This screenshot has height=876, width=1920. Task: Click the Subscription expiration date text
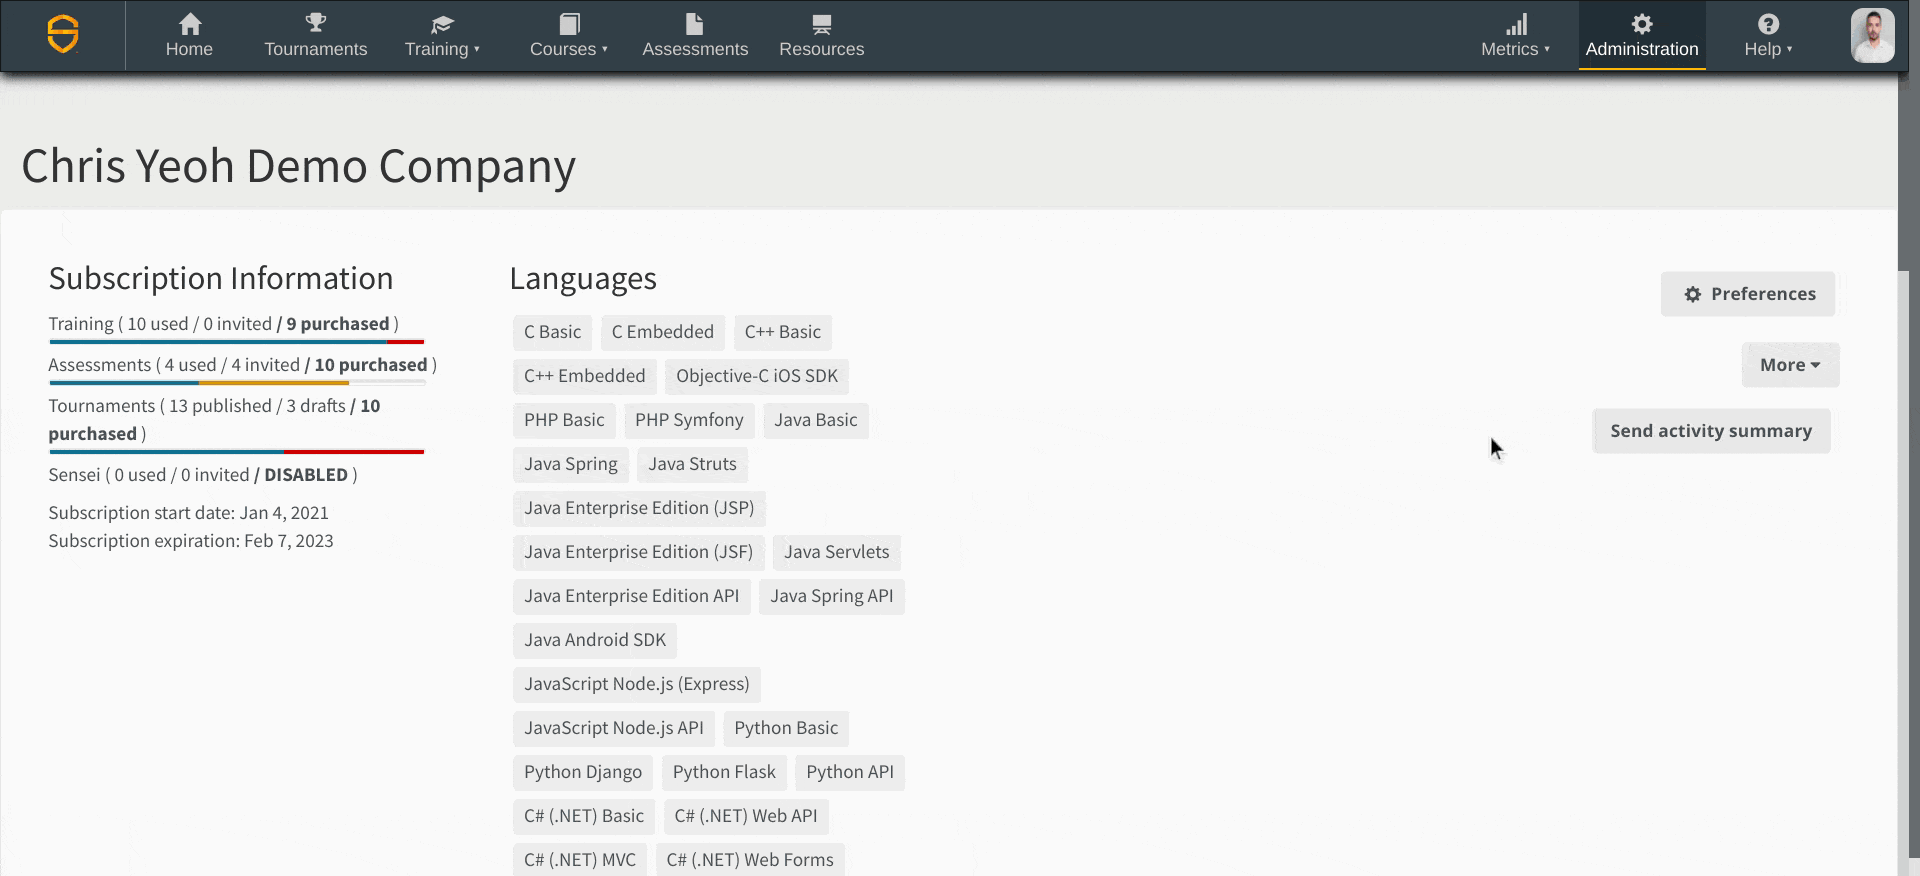pyautogui.click(x=191, y=541)
